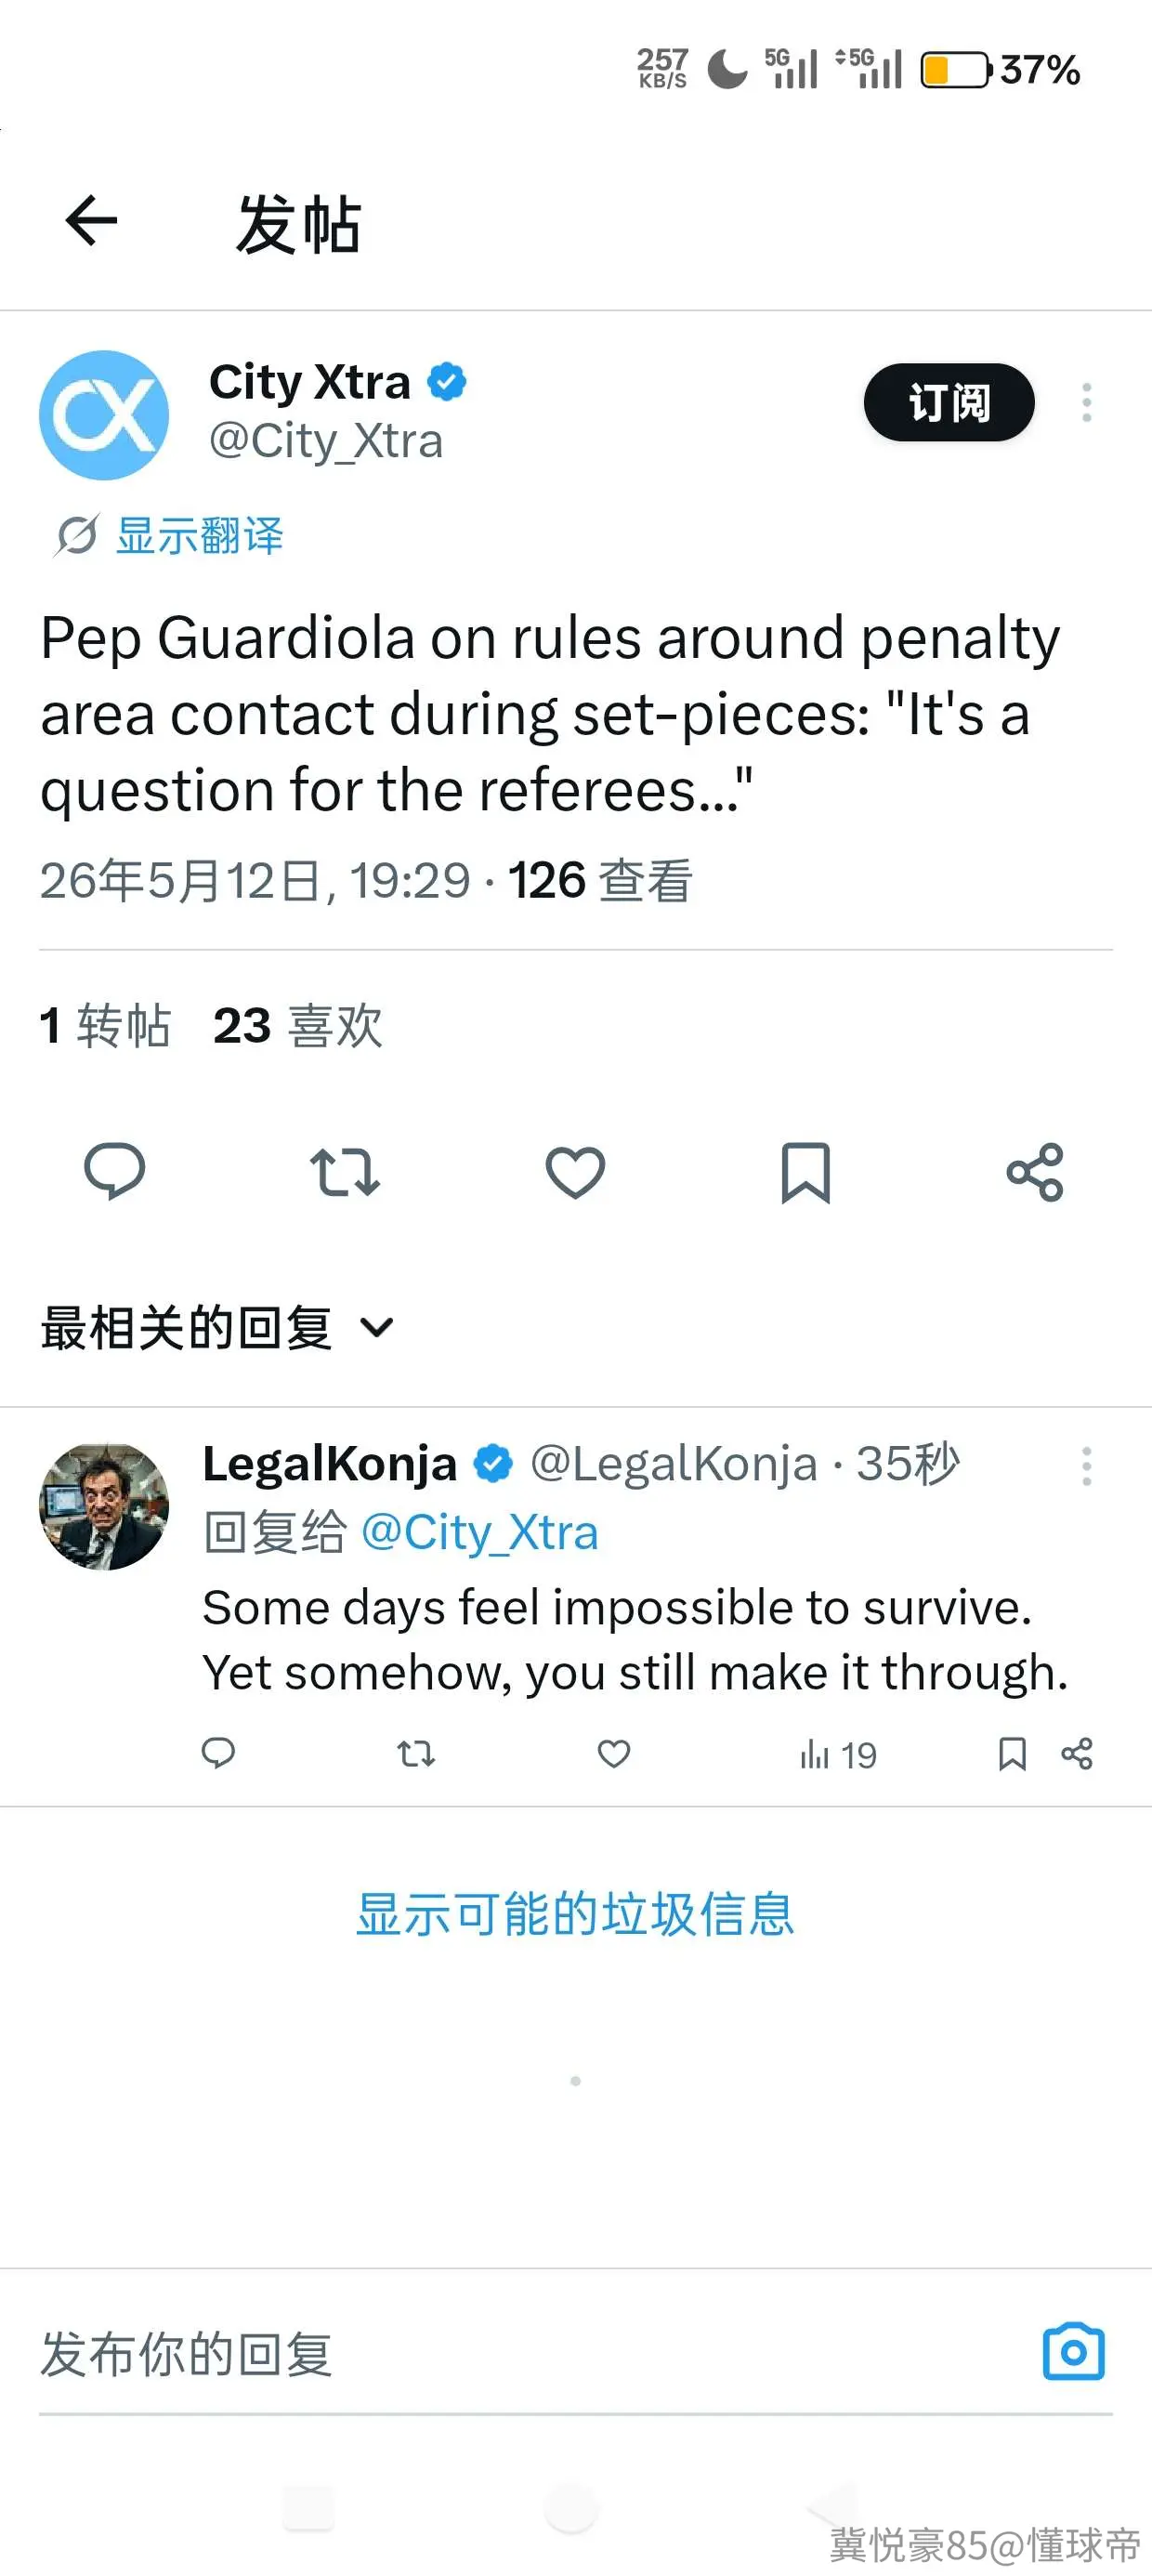The image size is (1152, 2576).
Task: Show possible spam via 显示可能的垃圾信息
Action: click(575, 1914)
